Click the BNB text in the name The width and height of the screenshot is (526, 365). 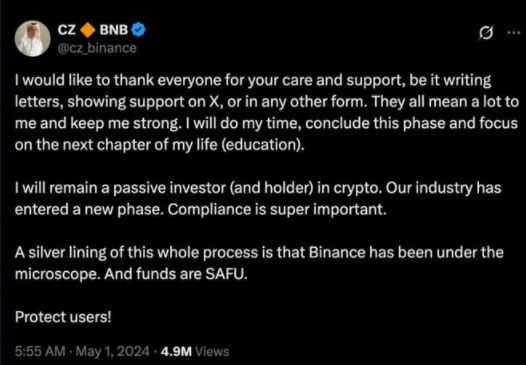click(114, 30)
